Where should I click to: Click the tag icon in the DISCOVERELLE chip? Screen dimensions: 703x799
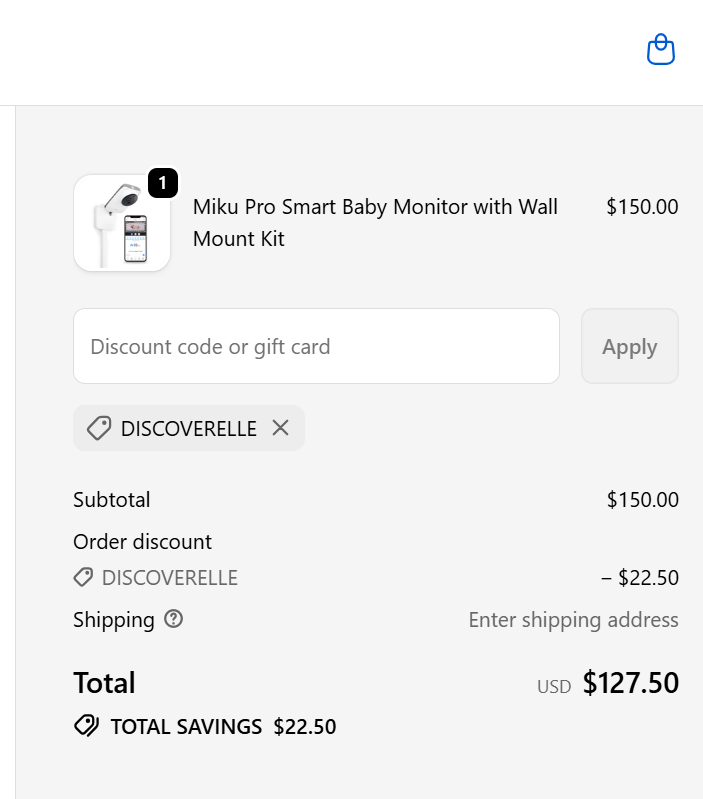click(99, 428)
